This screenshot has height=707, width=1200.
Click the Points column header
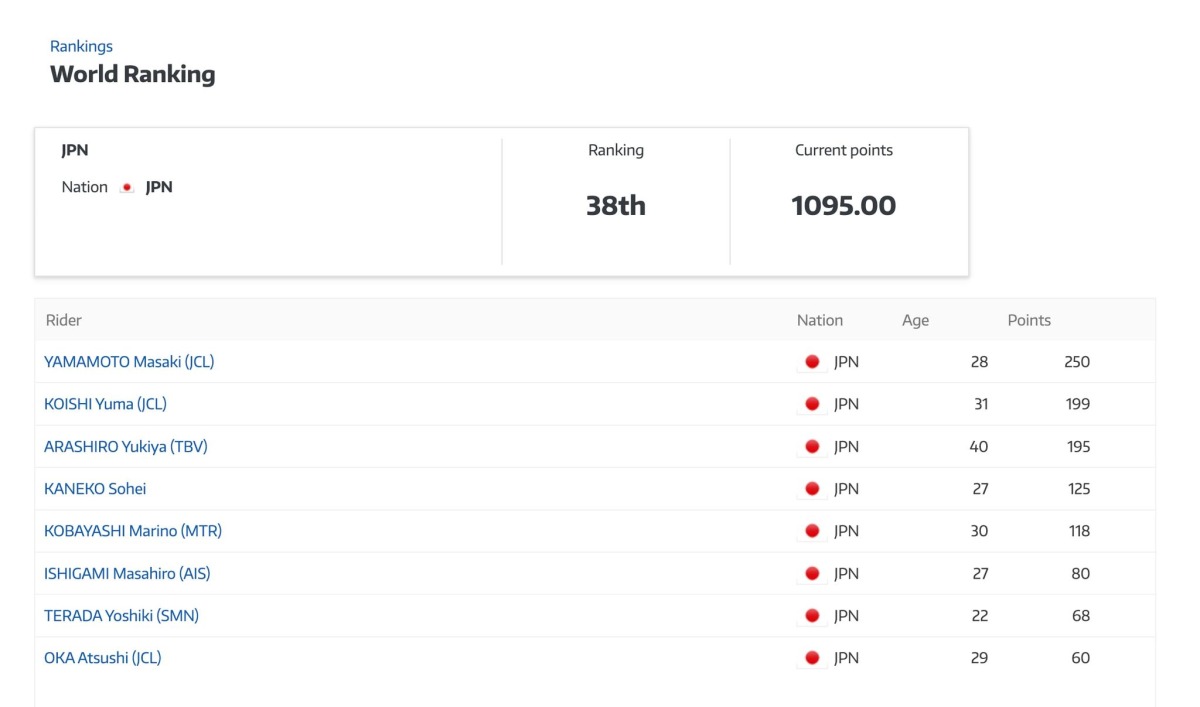click(1029, 320)
